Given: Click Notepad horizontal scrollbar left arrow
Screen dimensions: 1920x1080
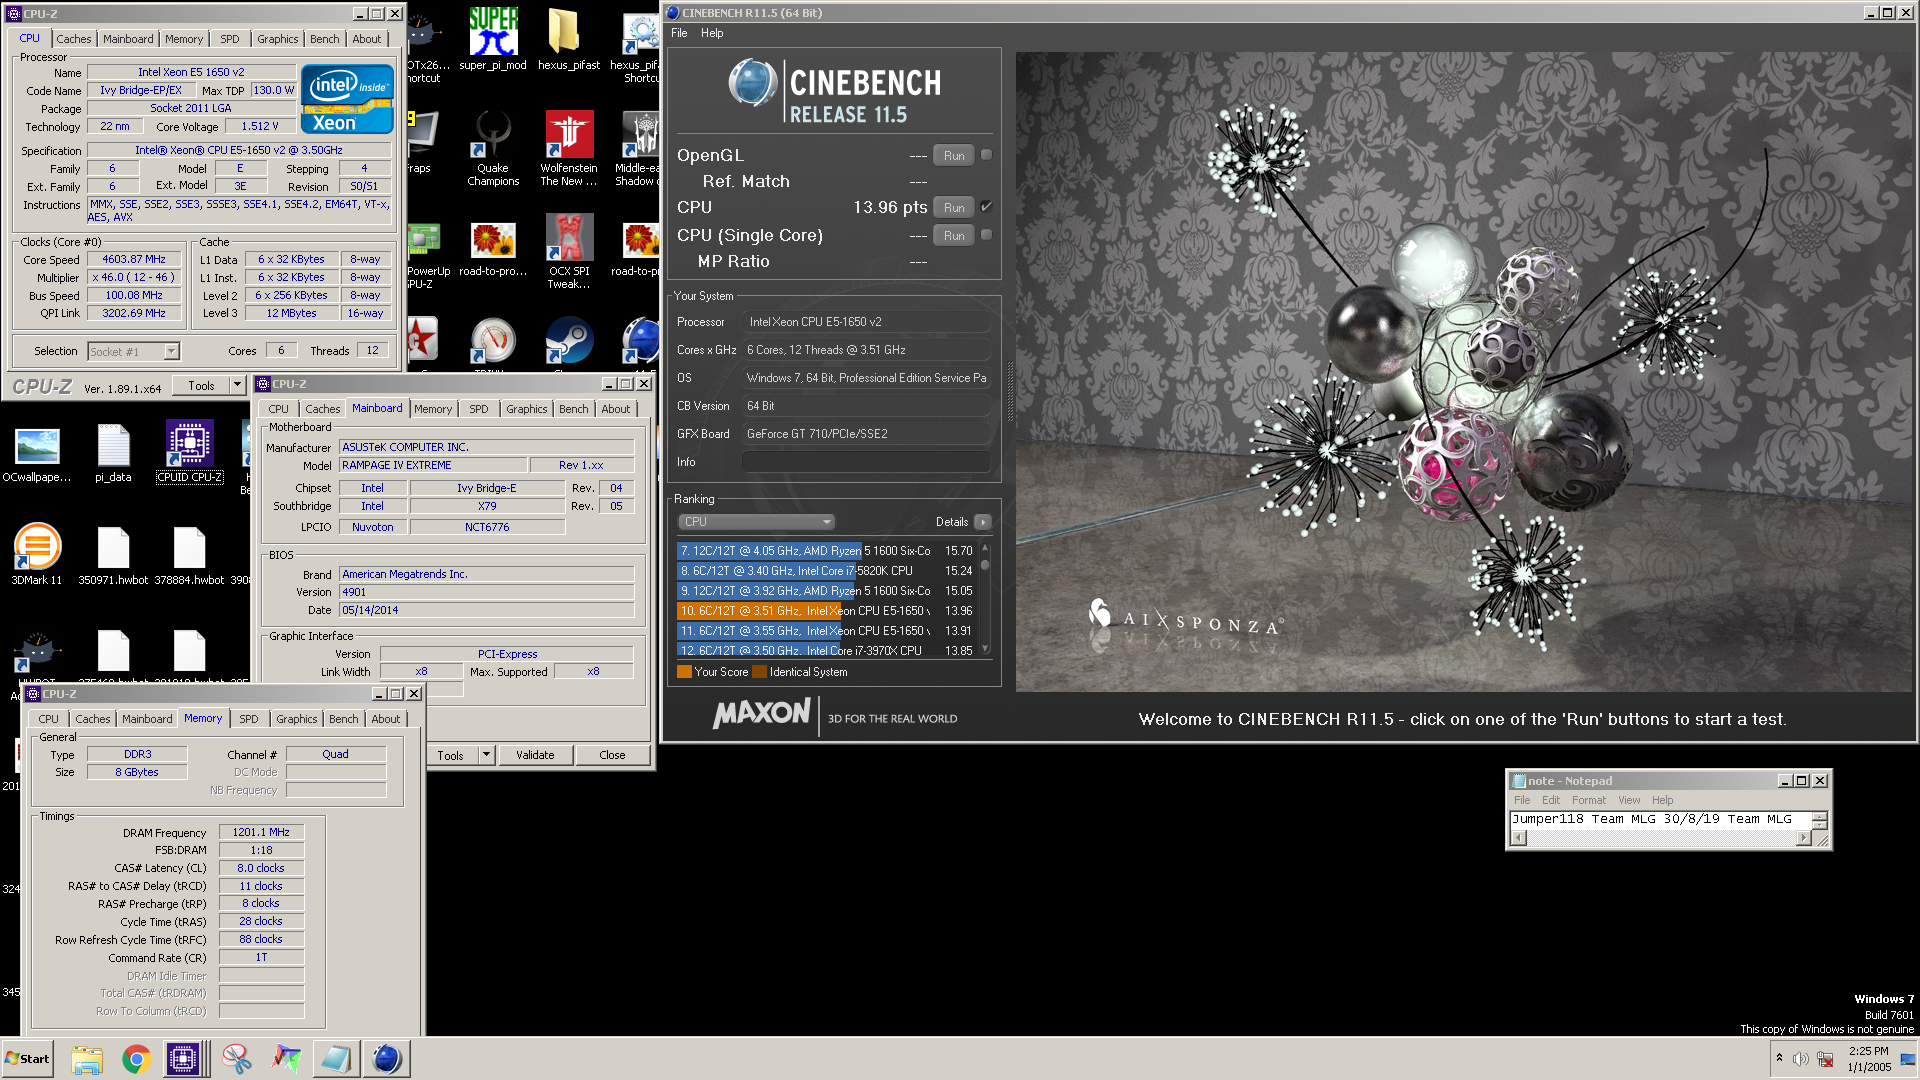Looking at the screenshot, I should (x=1518, y=838).
